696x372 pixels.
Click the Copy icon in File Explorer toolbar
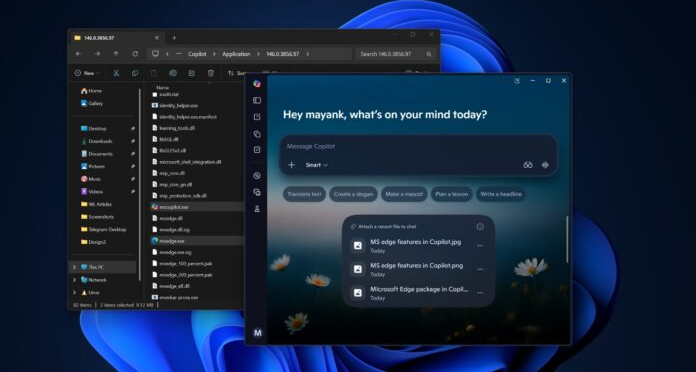(x=135, y=73)
